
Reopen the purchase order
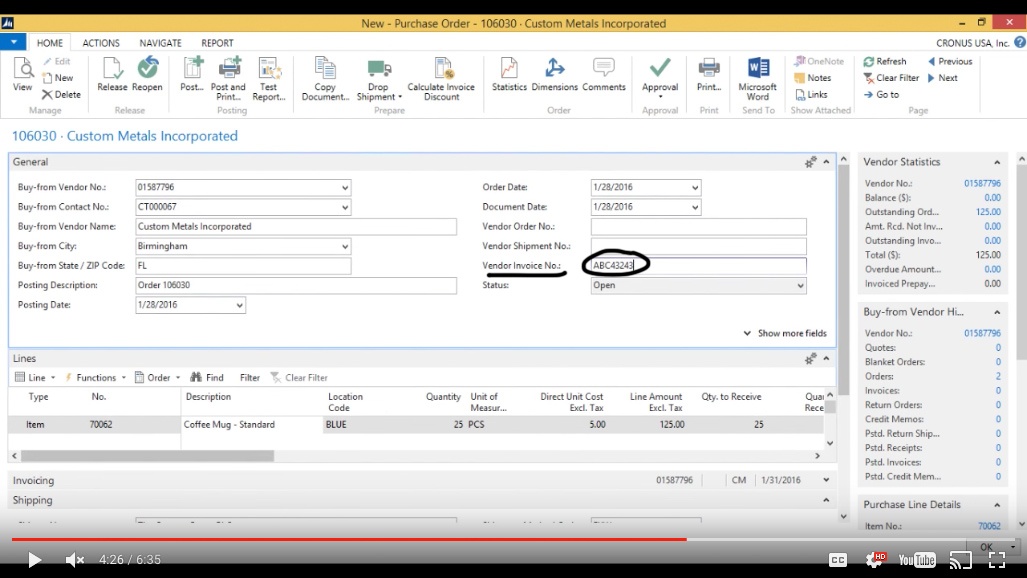147,74
